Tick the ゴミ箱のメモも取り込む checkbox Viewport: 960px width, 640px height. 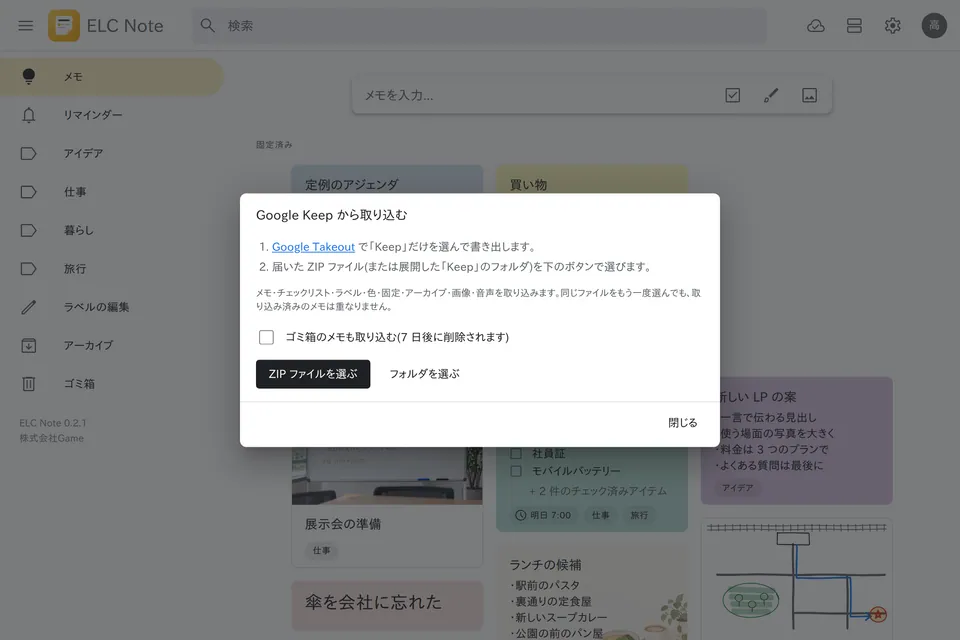pyautogui.click(x=266, y=337)
